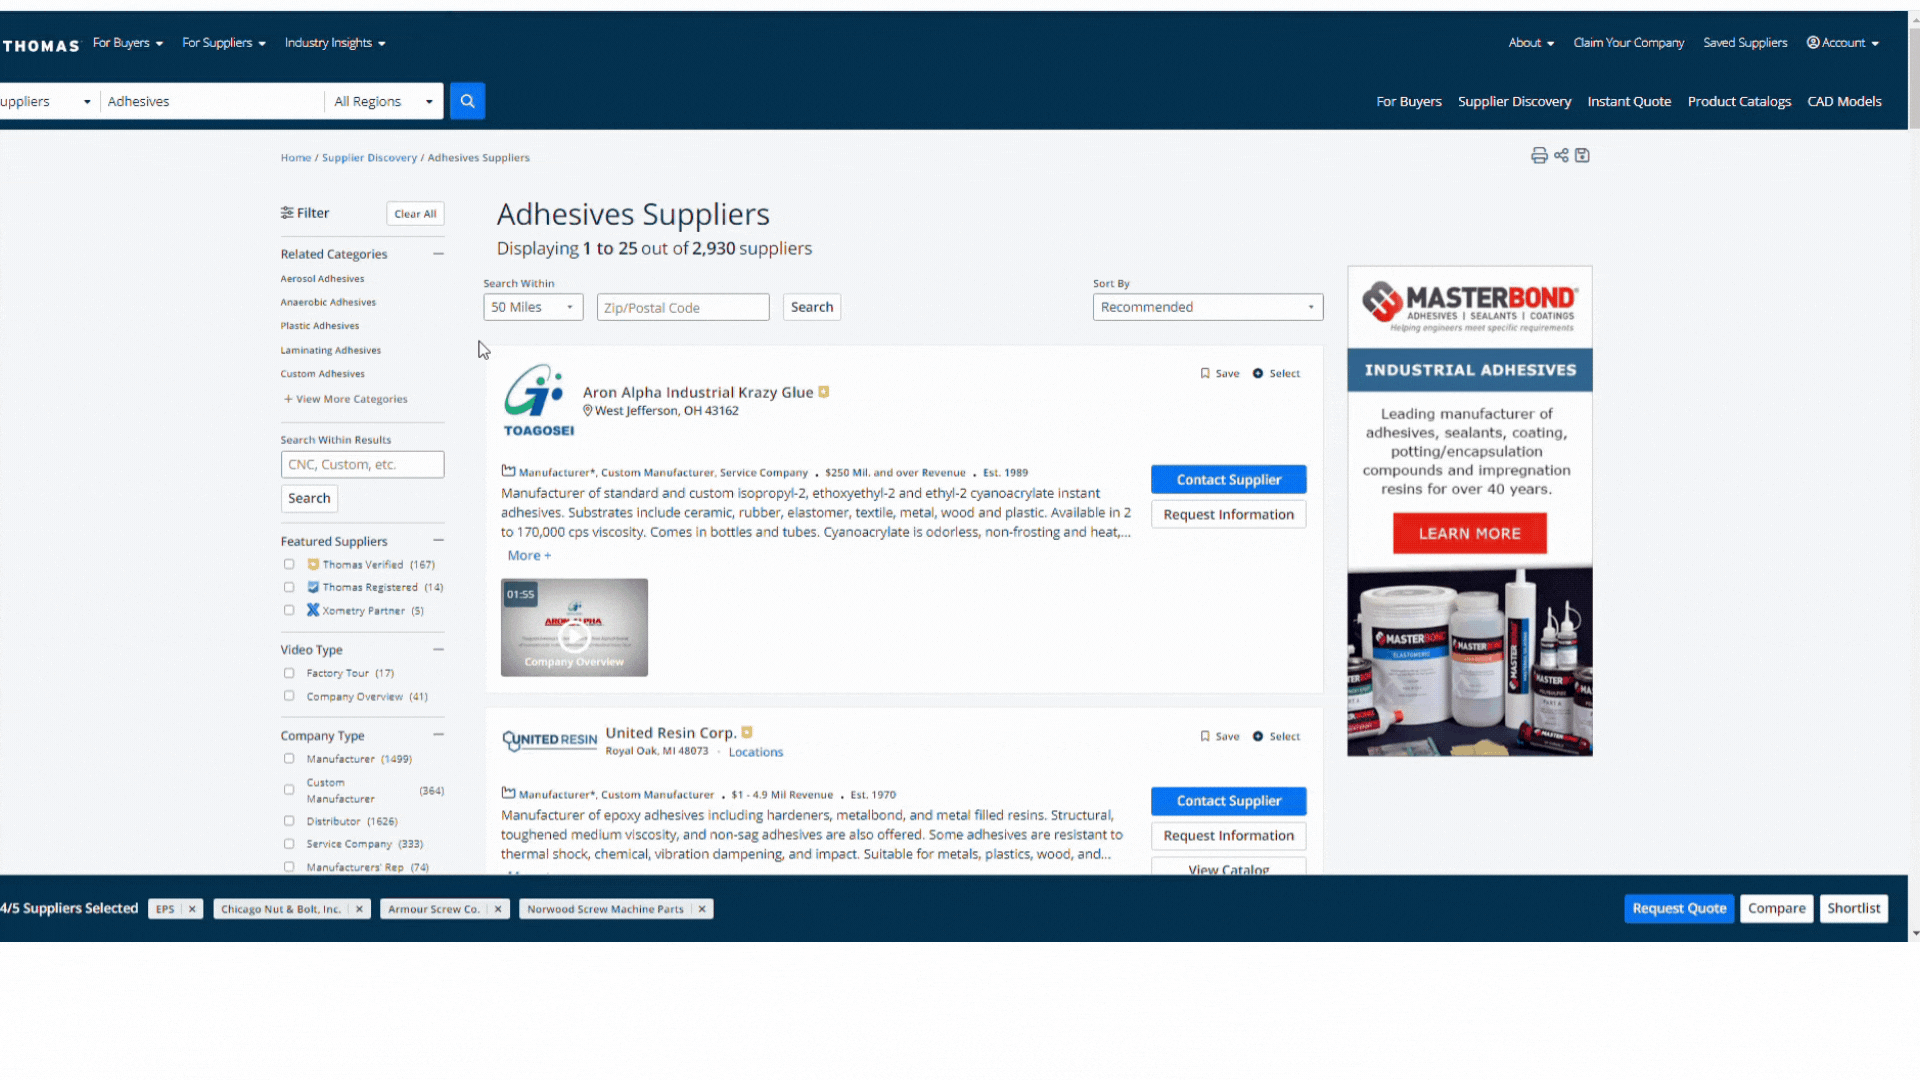The width and height of the screenshot is (1920, 1080).
Task: Click the Thomas Verified checkbox filter
Action: 289,564
